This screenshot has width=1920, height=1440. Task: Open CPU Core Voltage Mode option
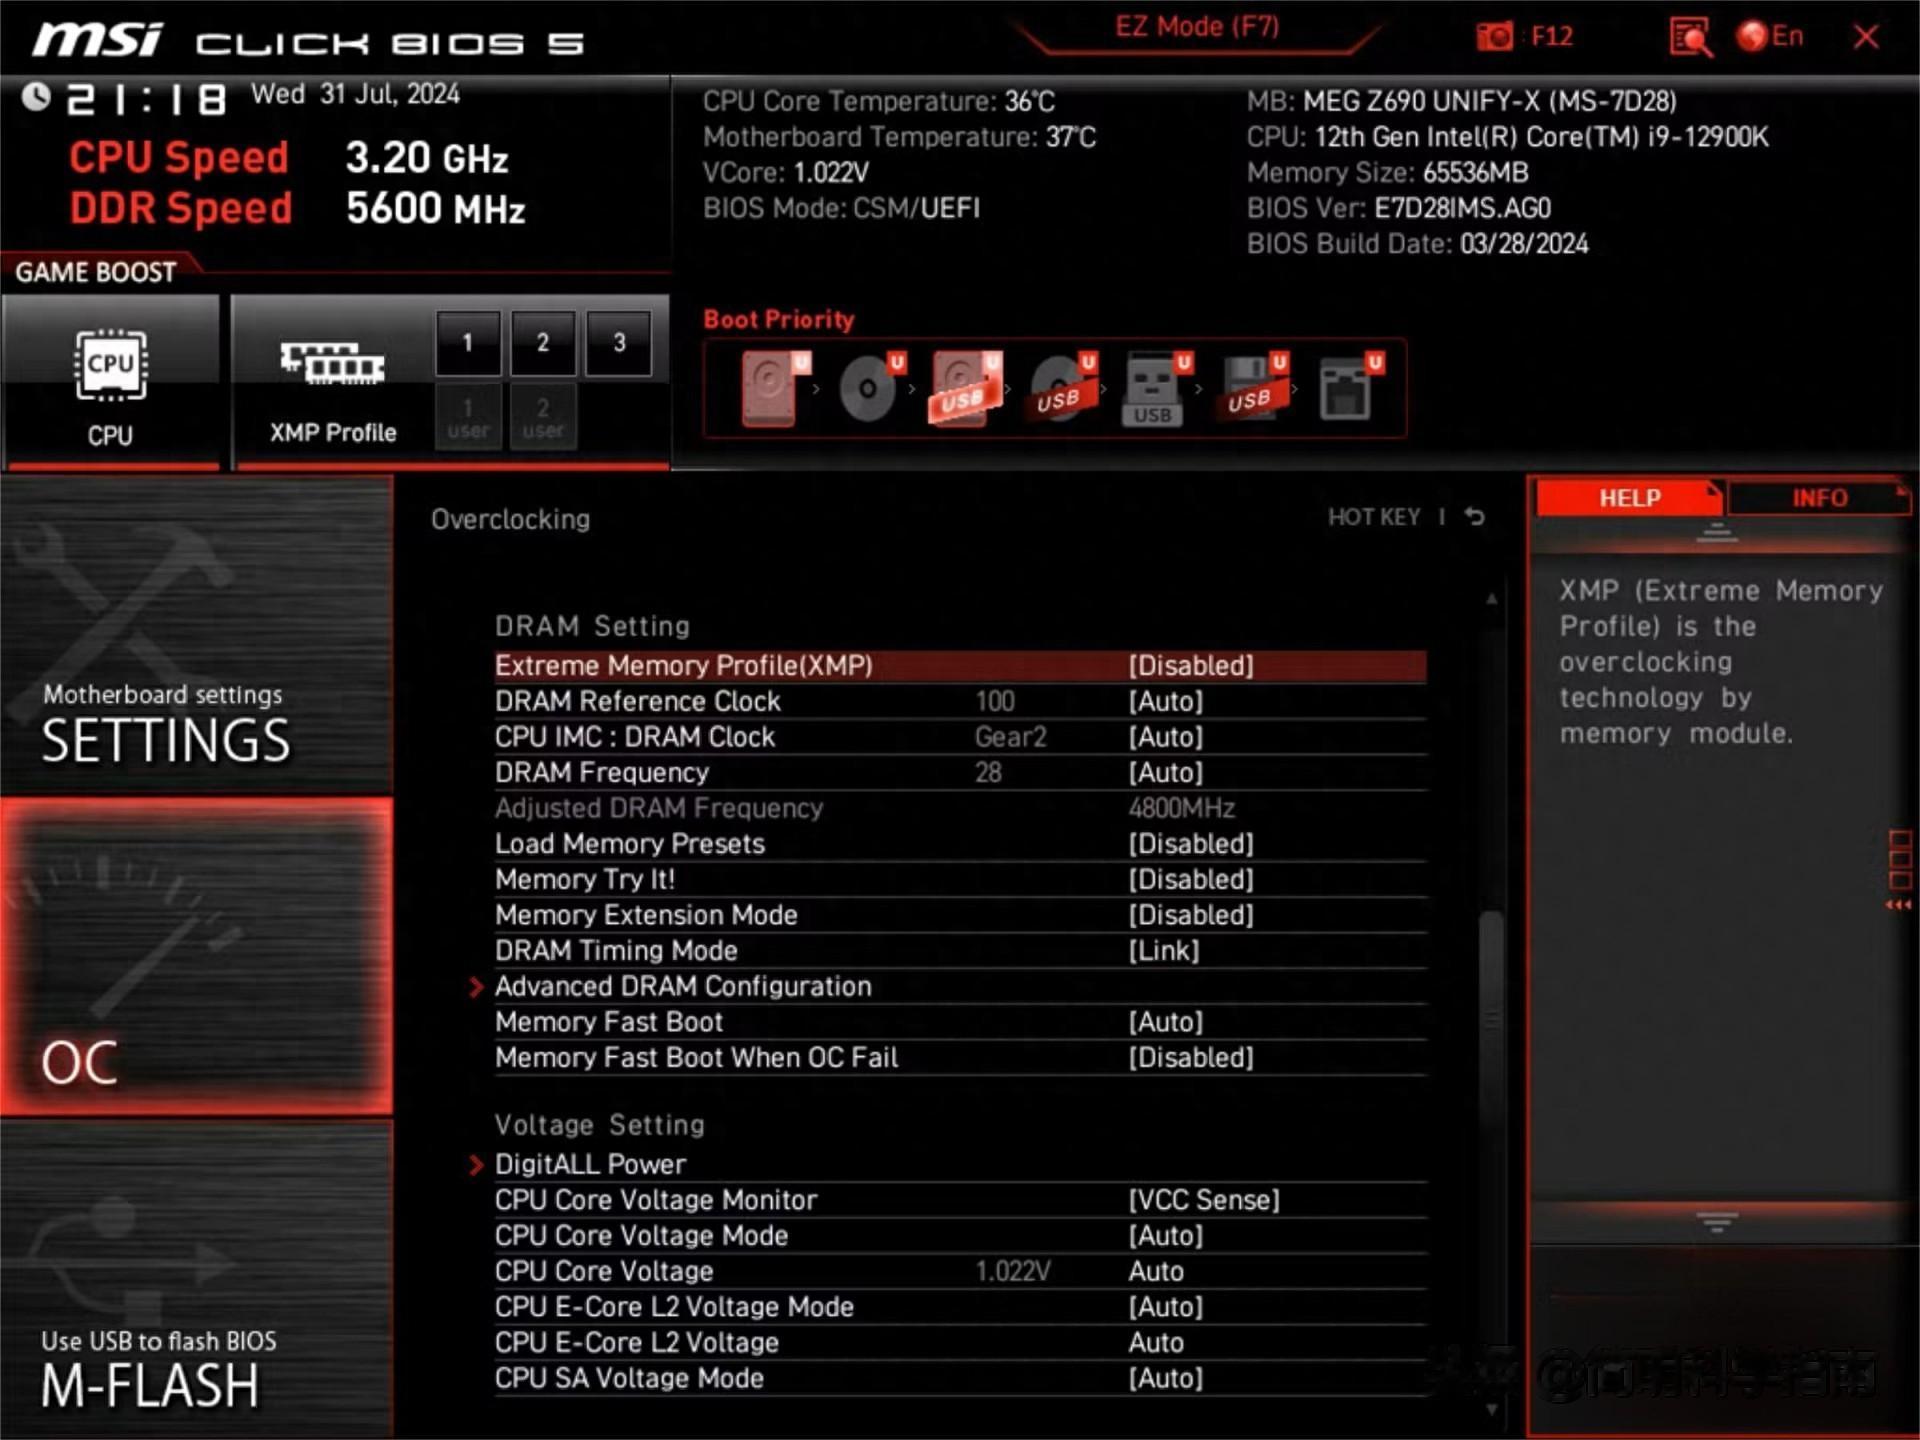coord(960,1236)
